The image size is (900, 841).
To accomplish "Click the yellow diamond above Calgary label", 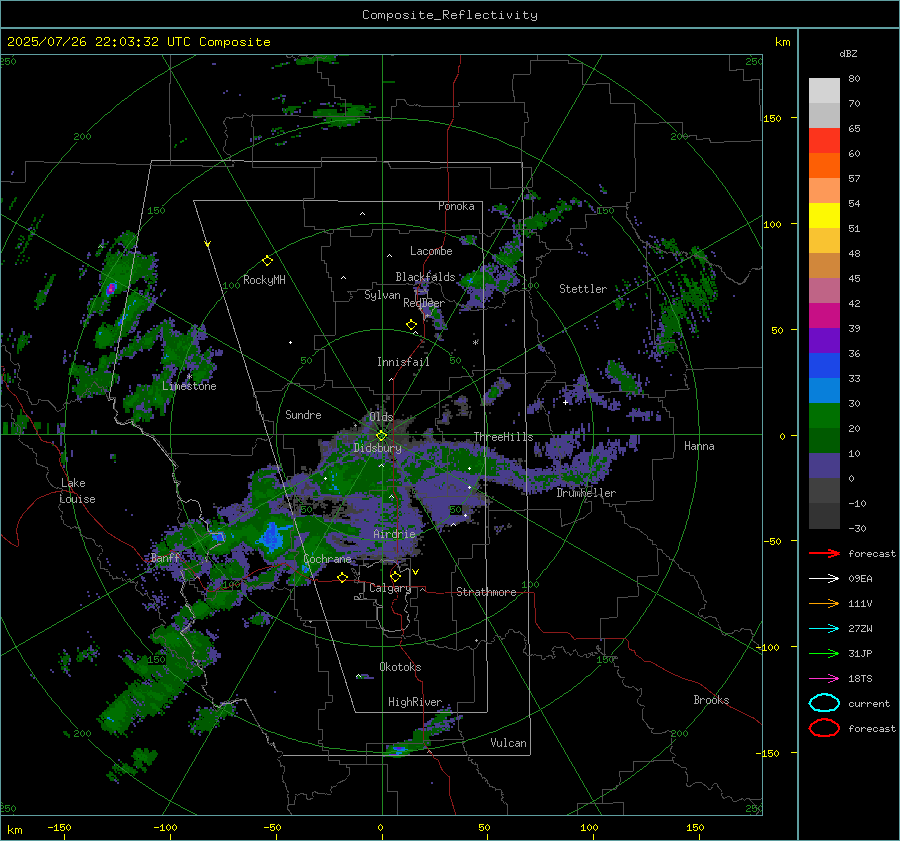I will (x=395, y=576).
